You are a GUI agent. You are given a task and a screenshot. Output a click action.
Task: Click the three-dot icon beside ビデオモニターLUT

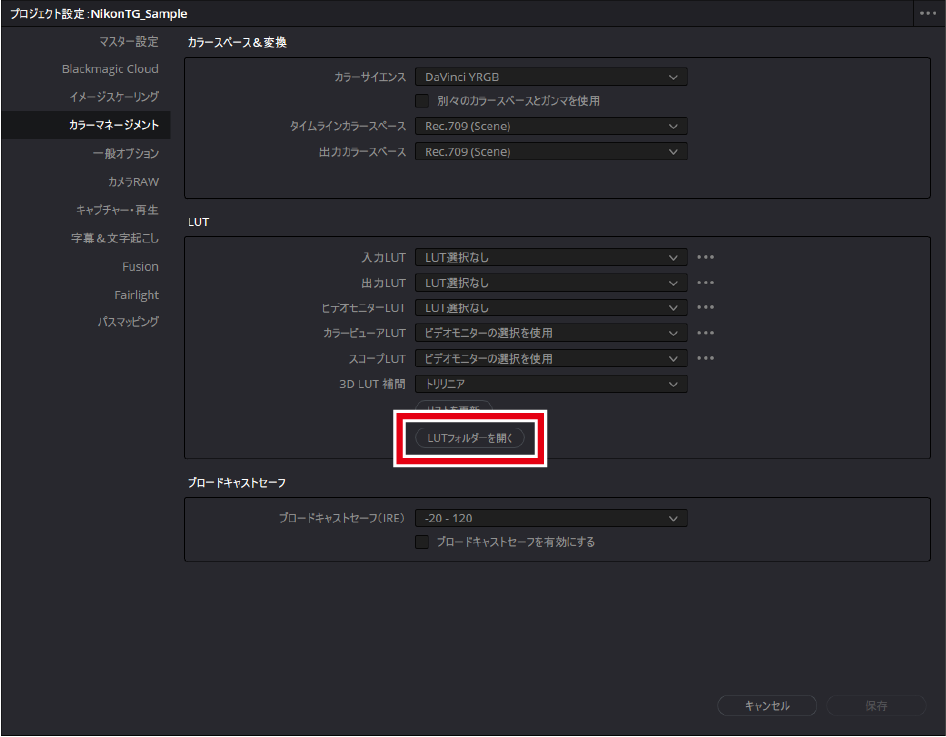[x=706, y=308]
